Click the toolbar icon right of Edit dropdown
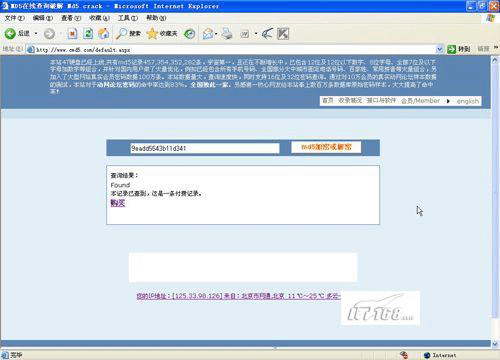Viewport: 500px width, 360px height. (x=267, y=33)
